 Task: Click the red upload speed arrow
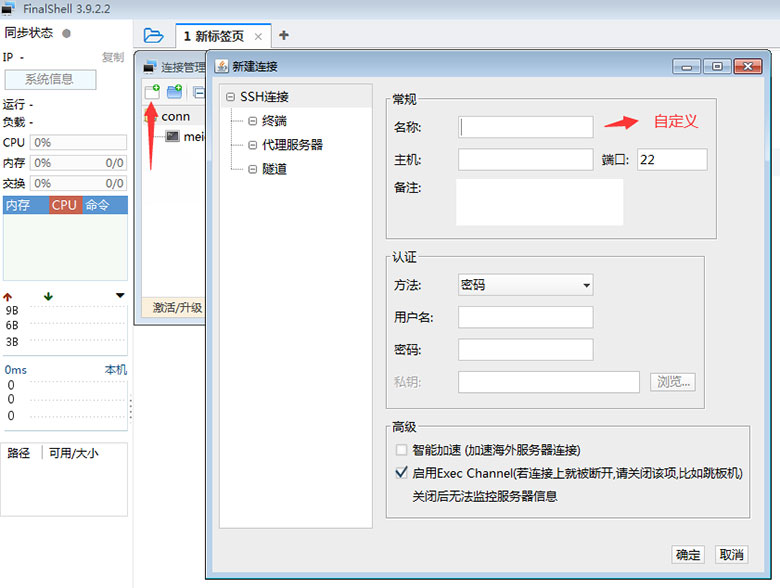[x=9, y=296]
